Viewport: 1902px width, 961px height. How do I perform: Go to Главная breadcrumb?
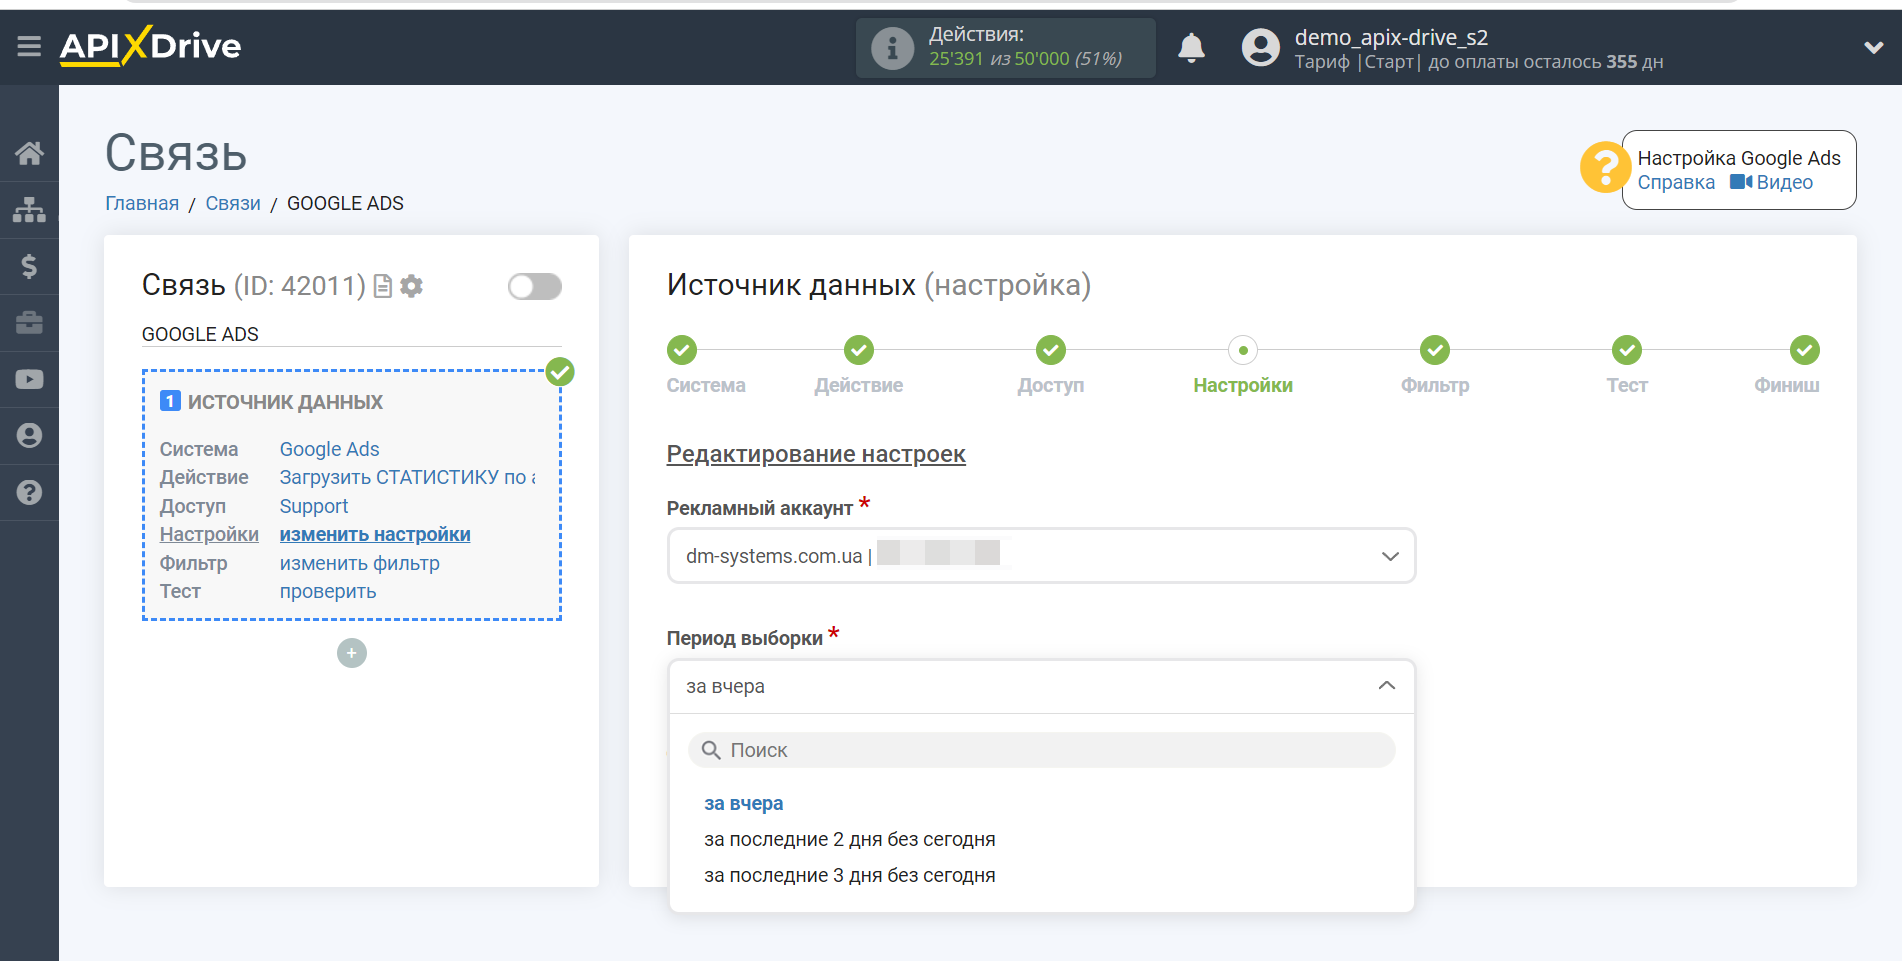[142, 203]
